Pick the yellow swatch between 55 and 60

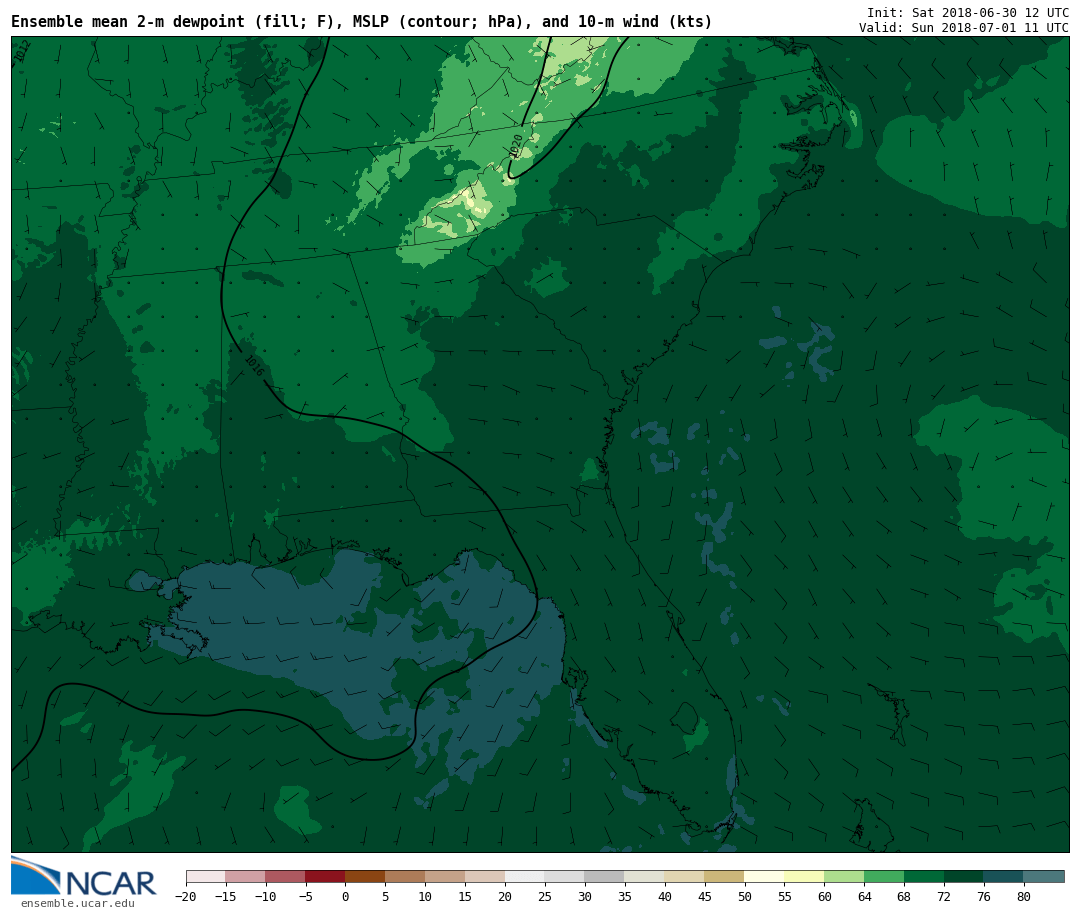(x=804, y=876)
